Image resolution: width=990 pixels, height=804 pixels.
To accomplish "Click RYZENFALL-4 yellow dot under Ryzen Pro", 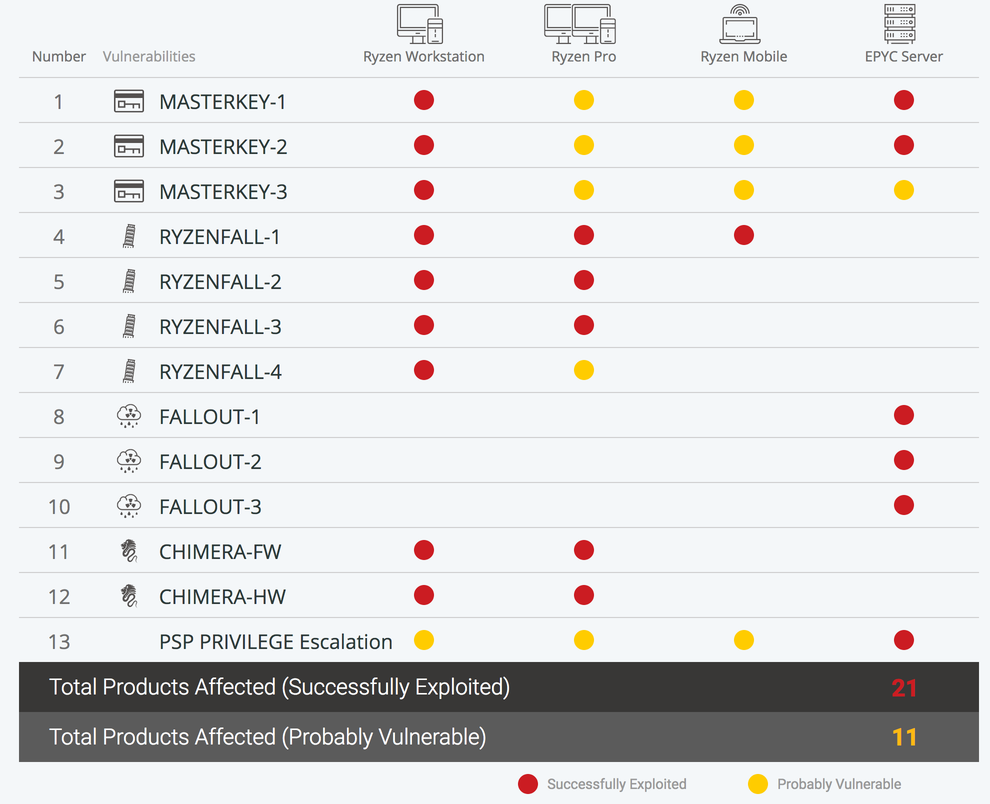I will (x=584, y=369).
